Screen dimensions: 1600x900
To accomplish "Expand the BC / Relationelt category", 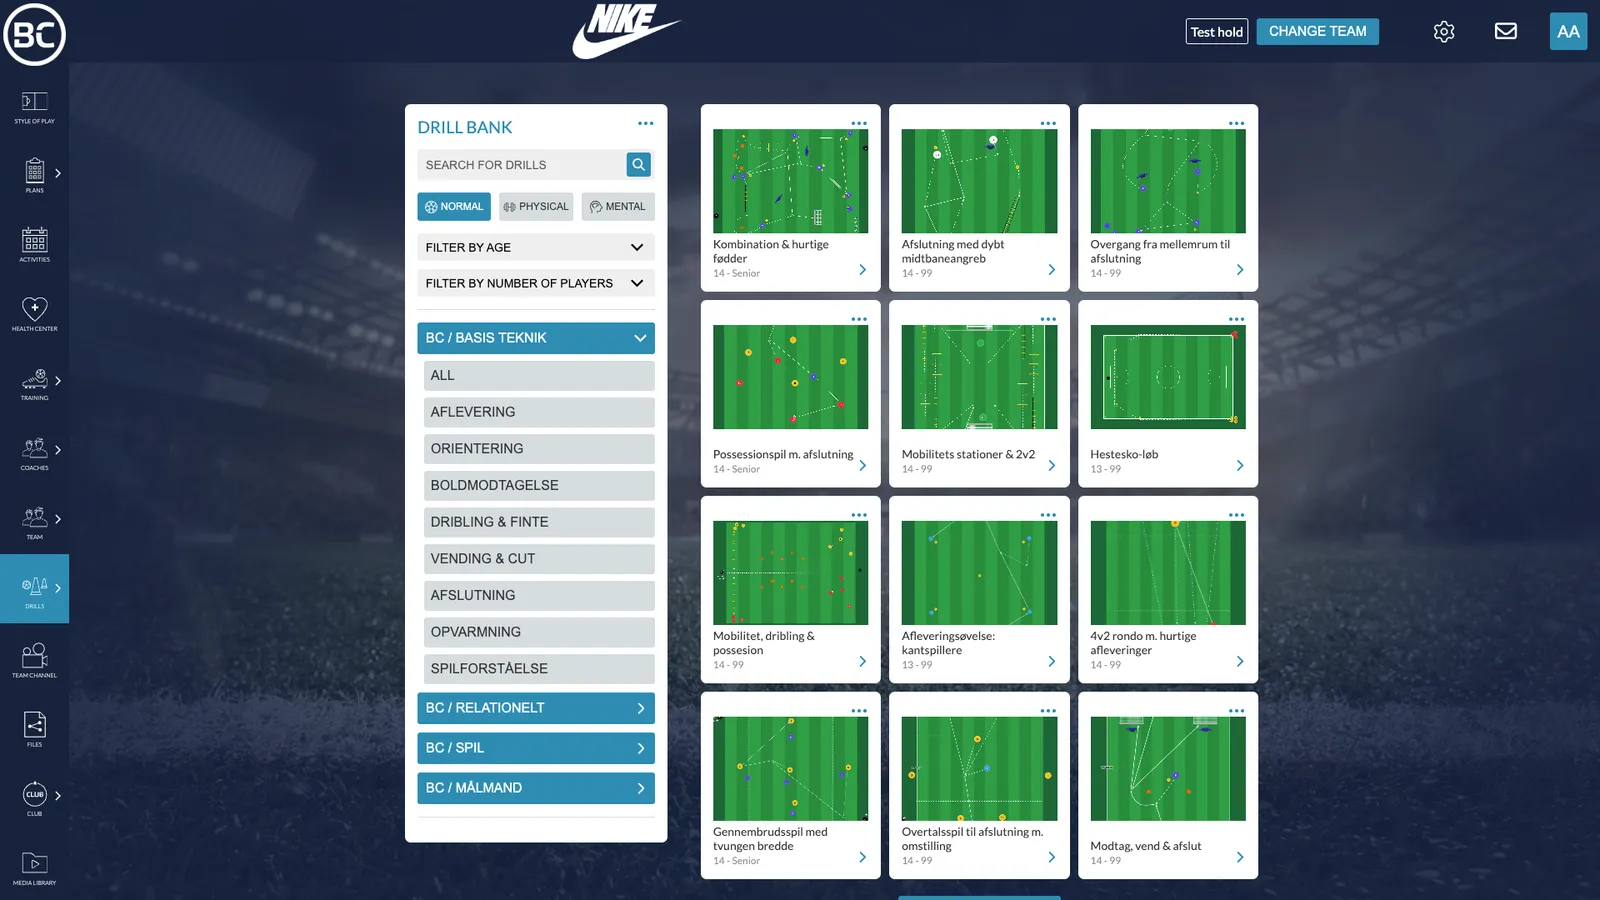I will 536,708.
